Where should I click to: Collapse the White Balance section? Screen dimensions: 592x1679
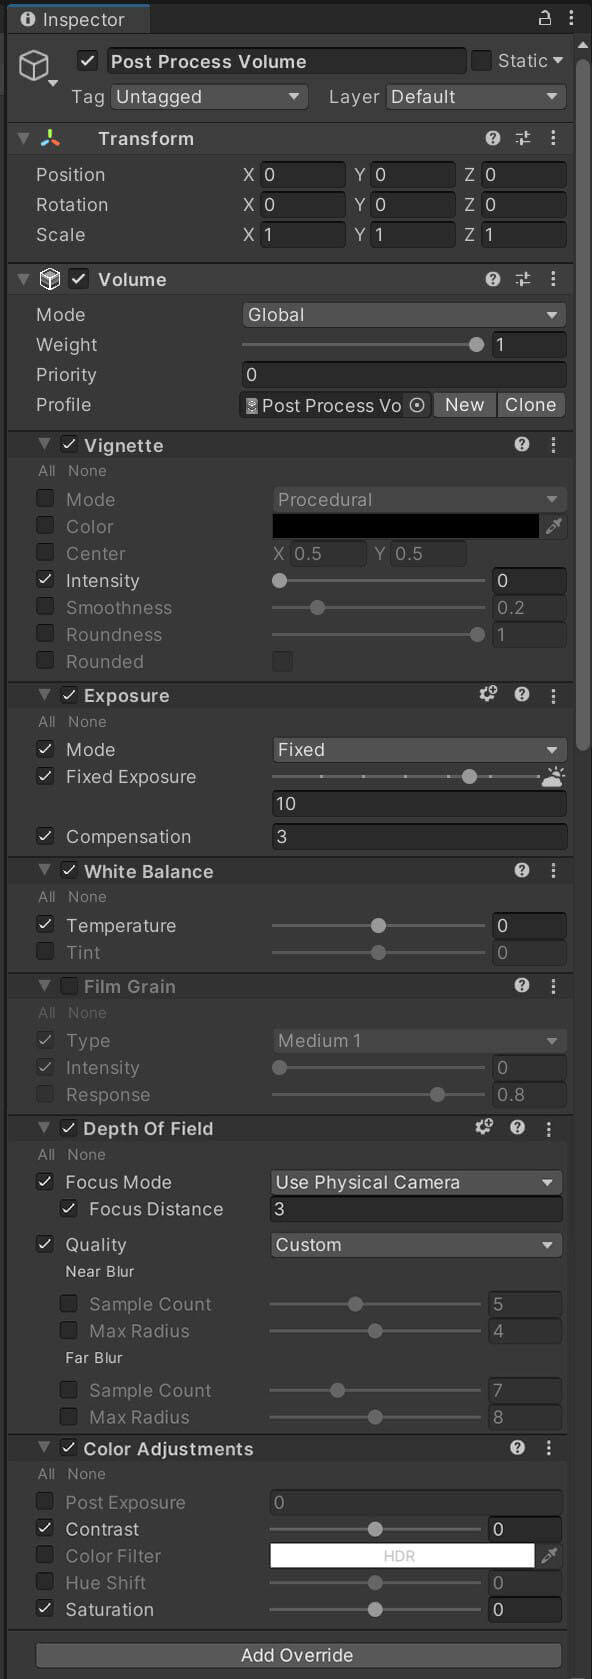click(x=44, y=870)
